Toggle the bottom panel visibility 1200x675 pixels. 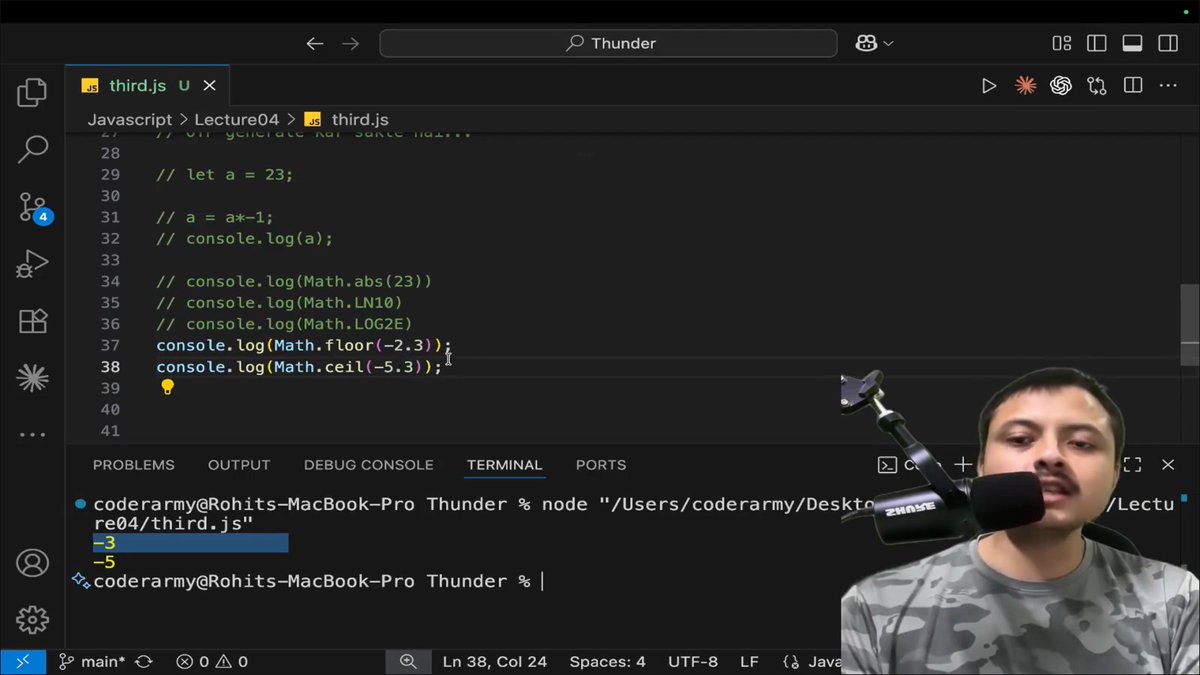pos(1132,43)
